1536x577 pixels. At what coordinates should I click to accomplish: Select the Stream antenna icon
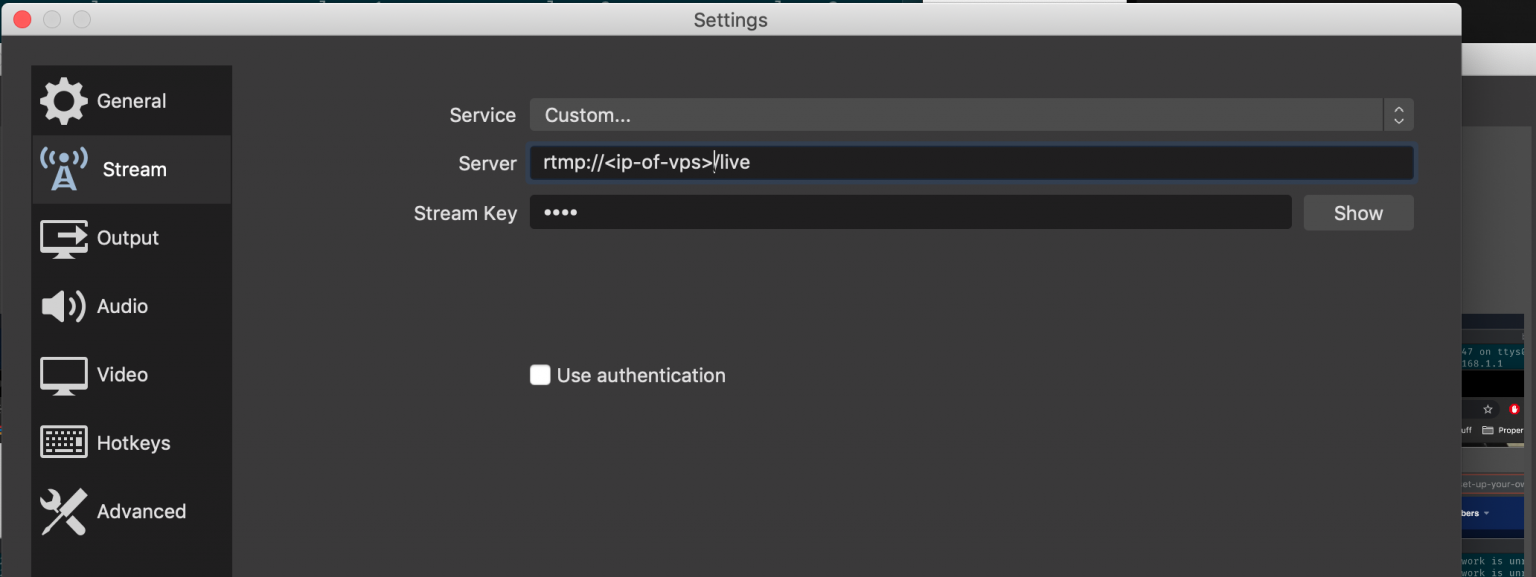click(63, 169)
